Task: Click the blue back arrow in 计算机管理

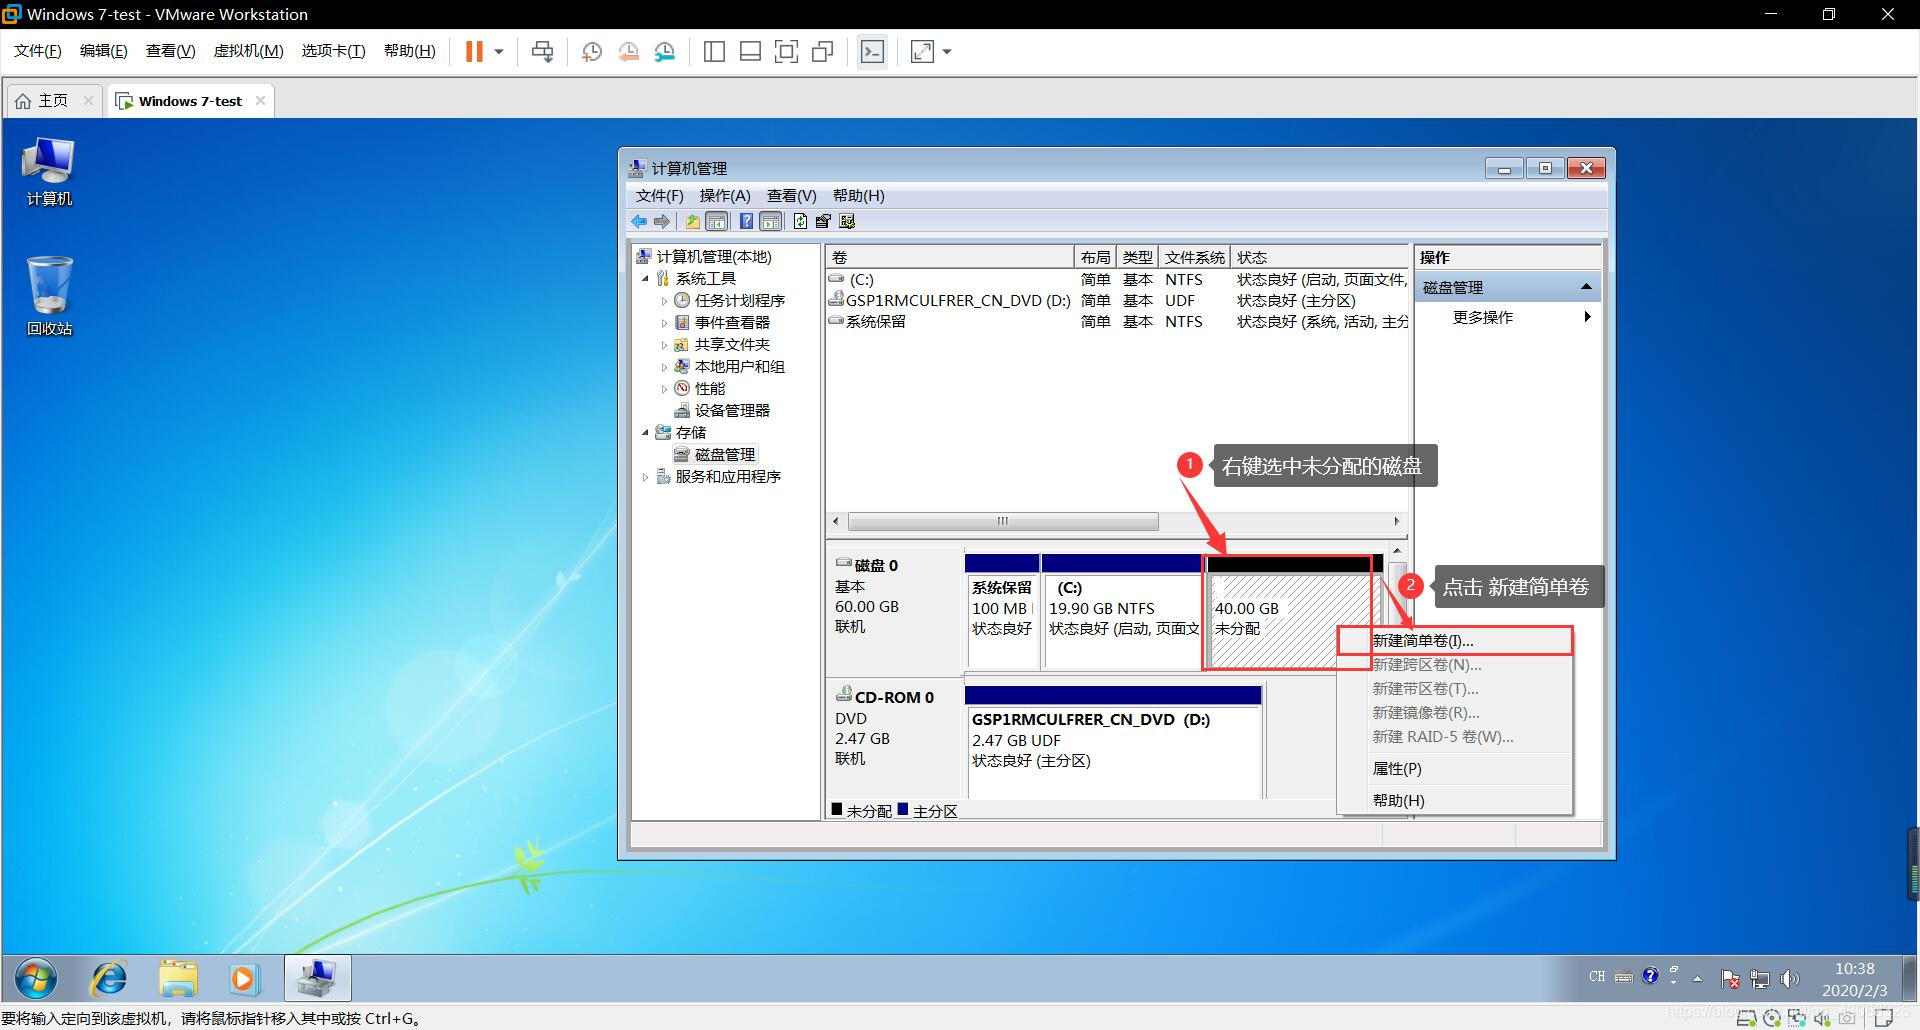Action: pyautogui.click(x=640, y=221)
